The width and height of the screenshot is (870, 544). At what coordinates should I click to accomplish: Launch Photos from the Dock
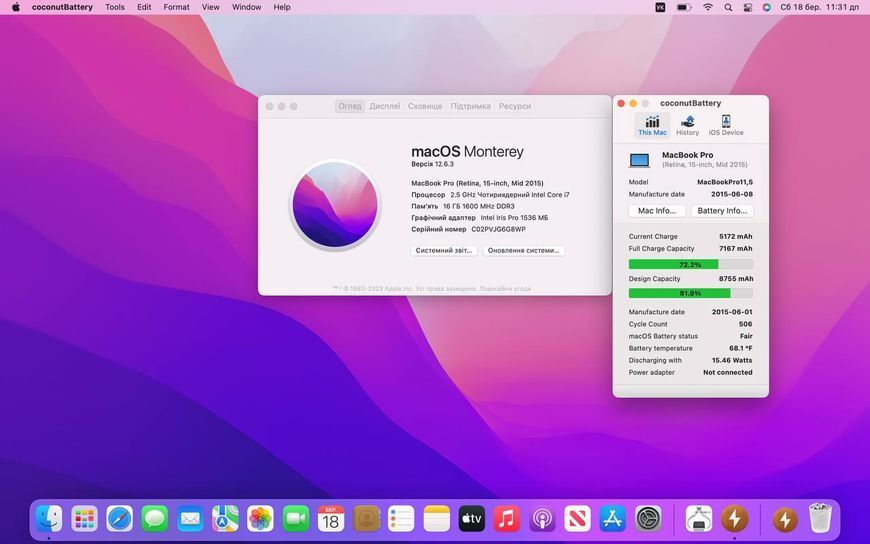[x=260, y=519]
